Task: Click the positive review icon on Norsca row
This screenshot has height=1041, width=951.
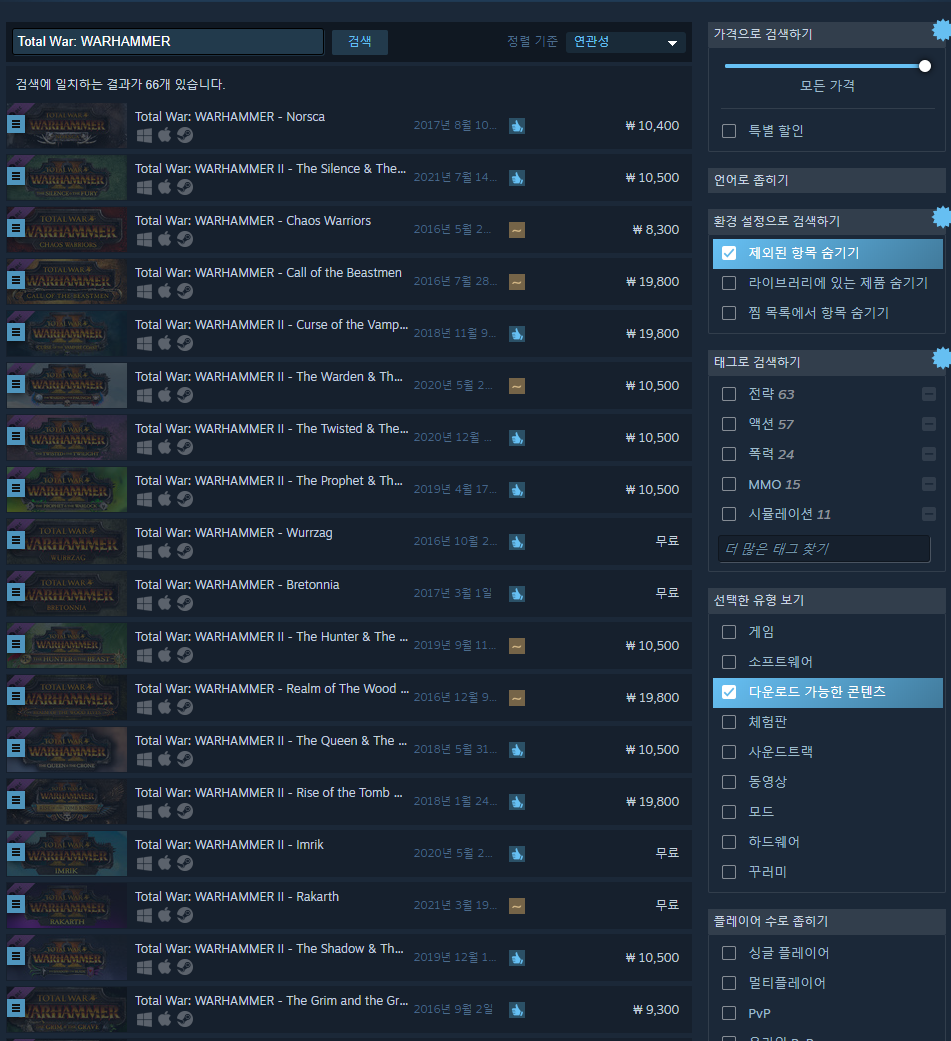Action: (x=517, y=126)
